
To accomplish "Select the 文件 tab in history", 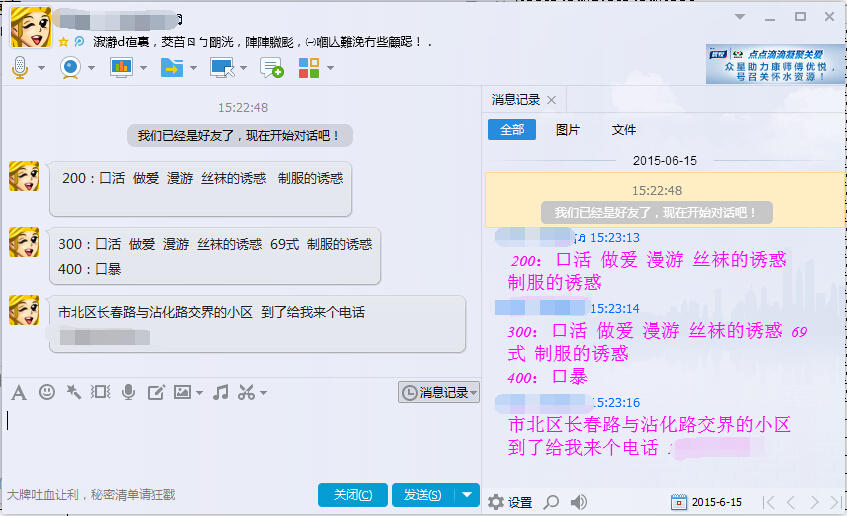I will point(624,130).
